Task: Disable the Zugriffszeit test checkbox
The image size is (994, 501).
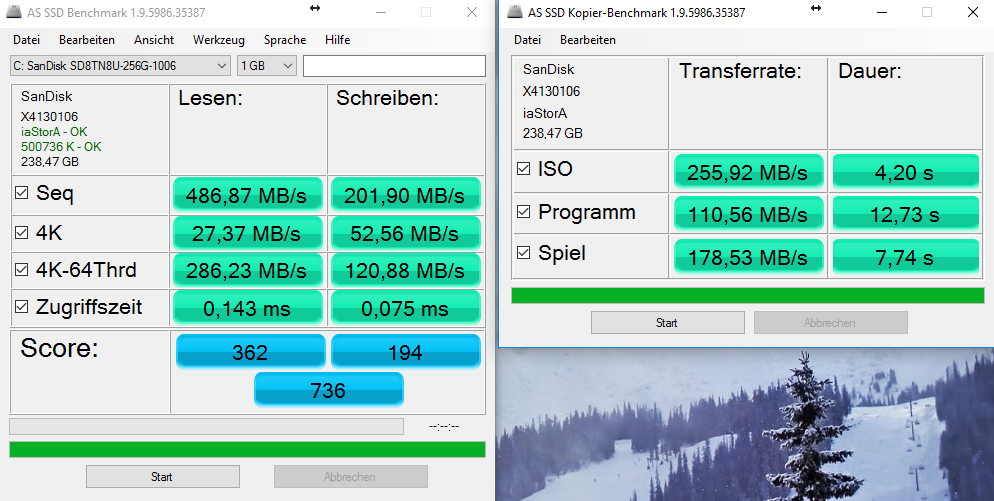Action: (x=22, y=307)
